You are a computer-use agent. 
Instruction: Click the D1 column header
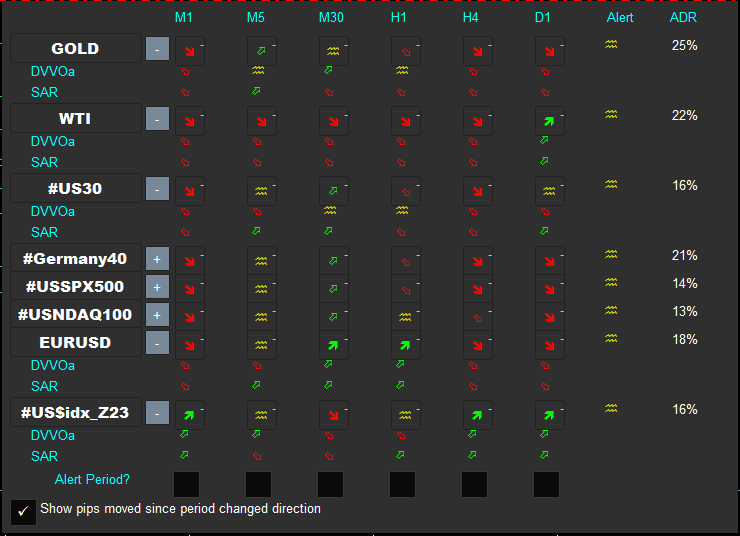pyautogui.click(x=543, y=17)
